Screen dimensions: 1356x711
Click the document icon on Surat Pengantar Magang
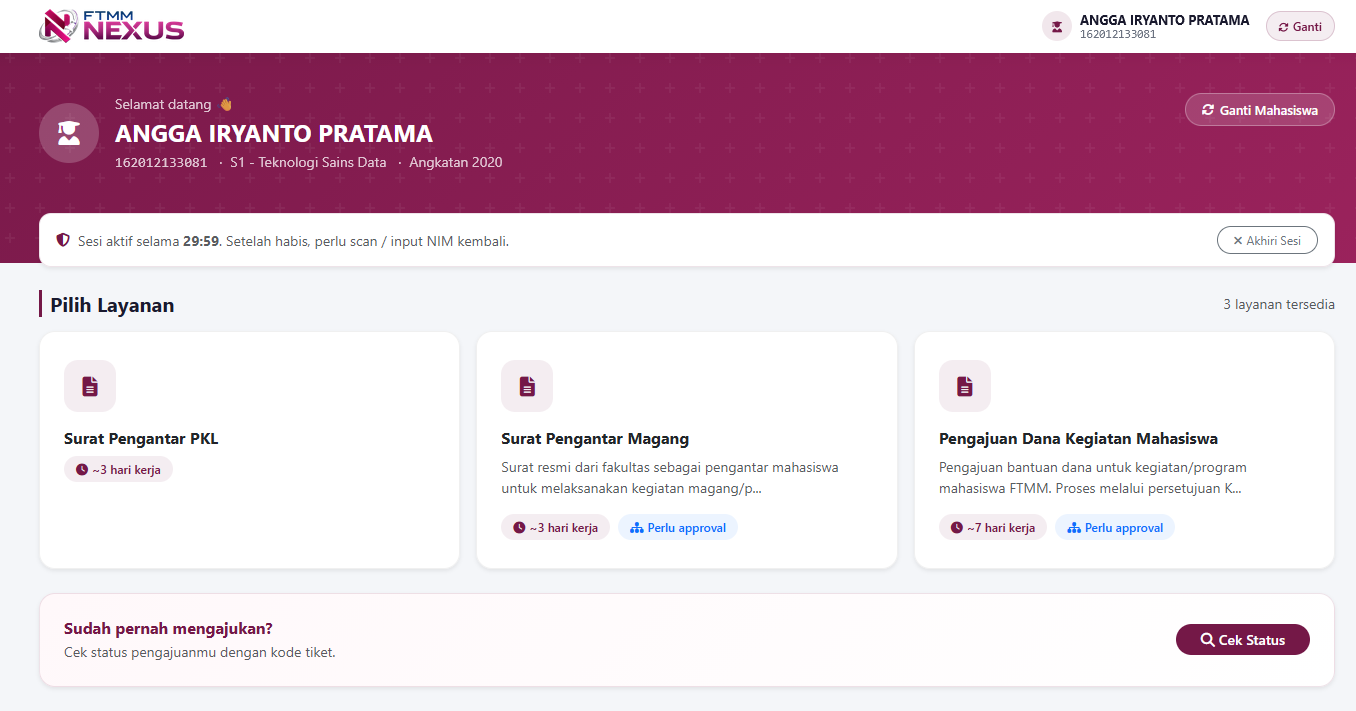coord(527,386)
